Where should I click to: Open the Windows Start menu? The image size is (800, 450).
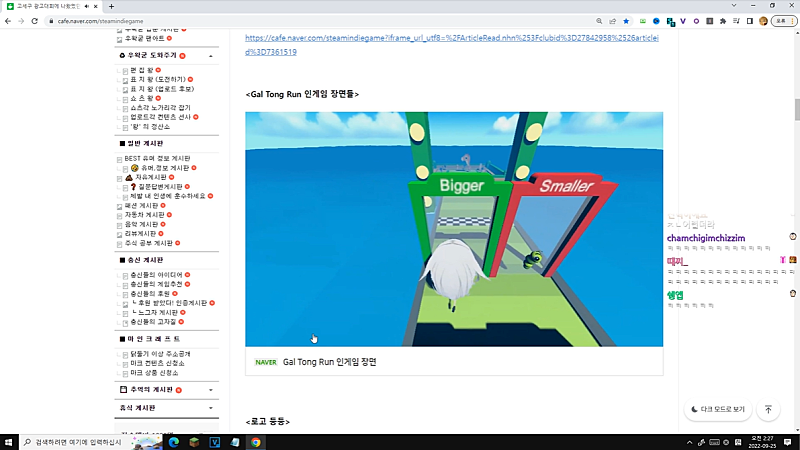[8, 442]
